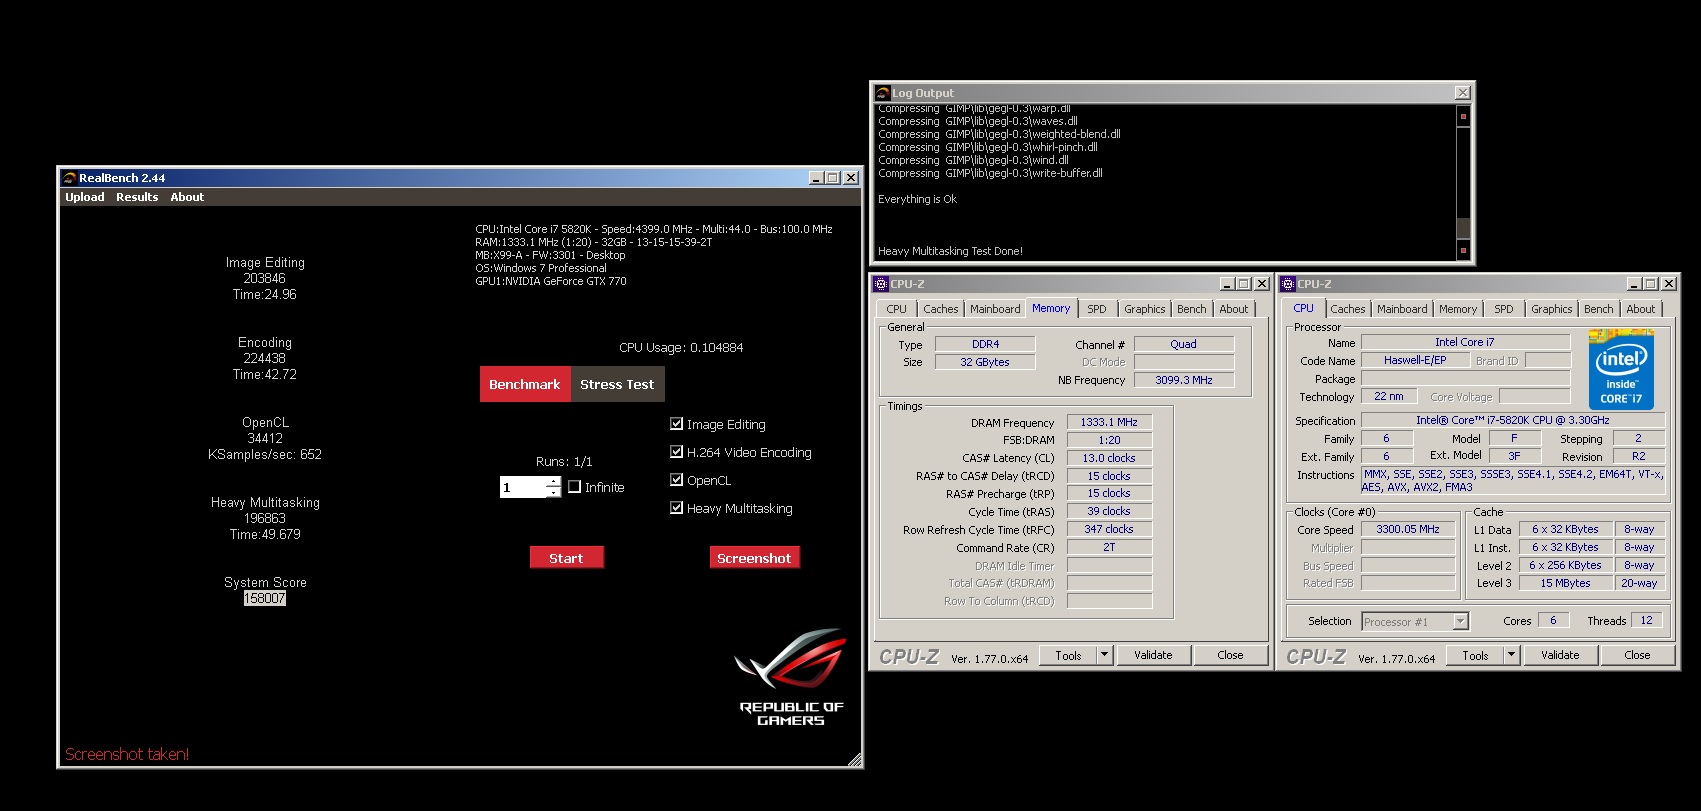Screen dimensions: 1701x811
Task: Open the Results menu in RealBench
Action: point(137,197)
